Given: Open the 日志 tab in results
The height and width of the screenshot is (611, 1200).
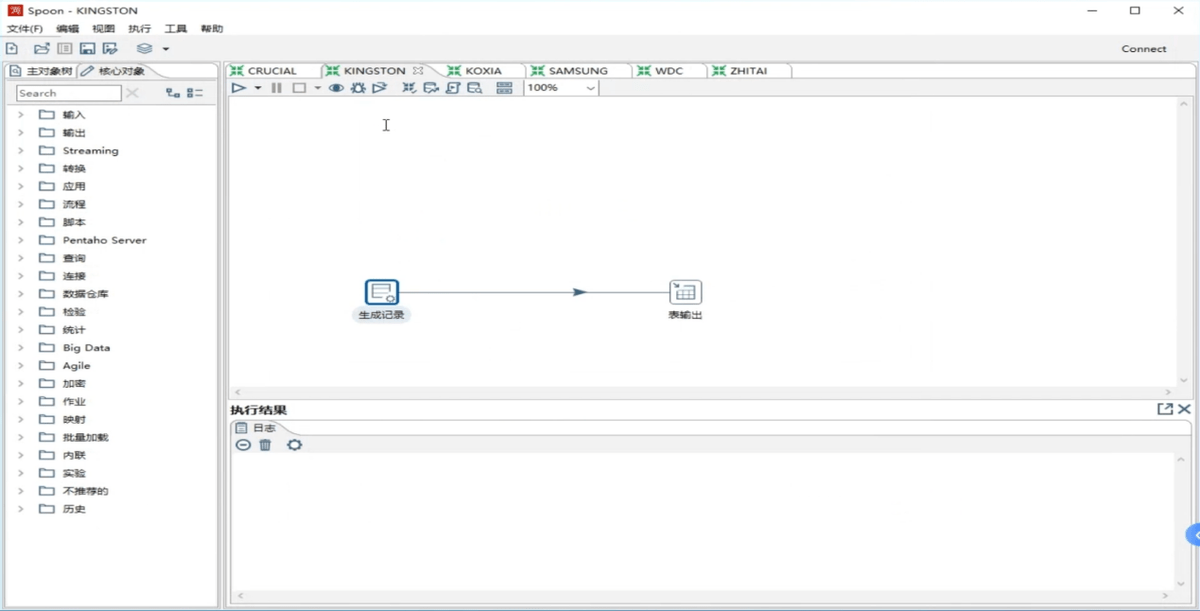Looking at the screenshot, I should pos(257,428).
